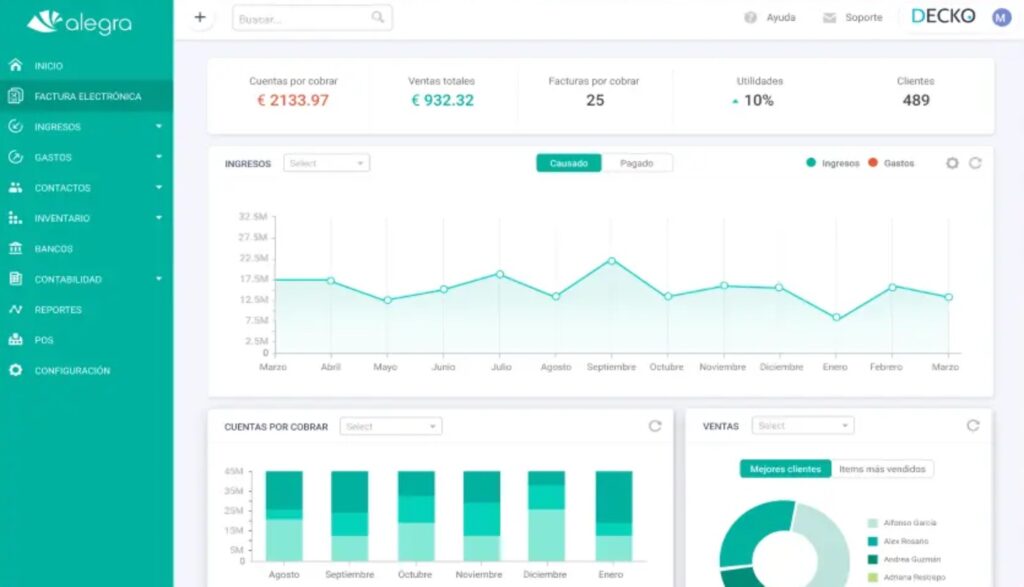Open the Ventas Select dropdown
The image size is (1024, 587).
[803, 426]
